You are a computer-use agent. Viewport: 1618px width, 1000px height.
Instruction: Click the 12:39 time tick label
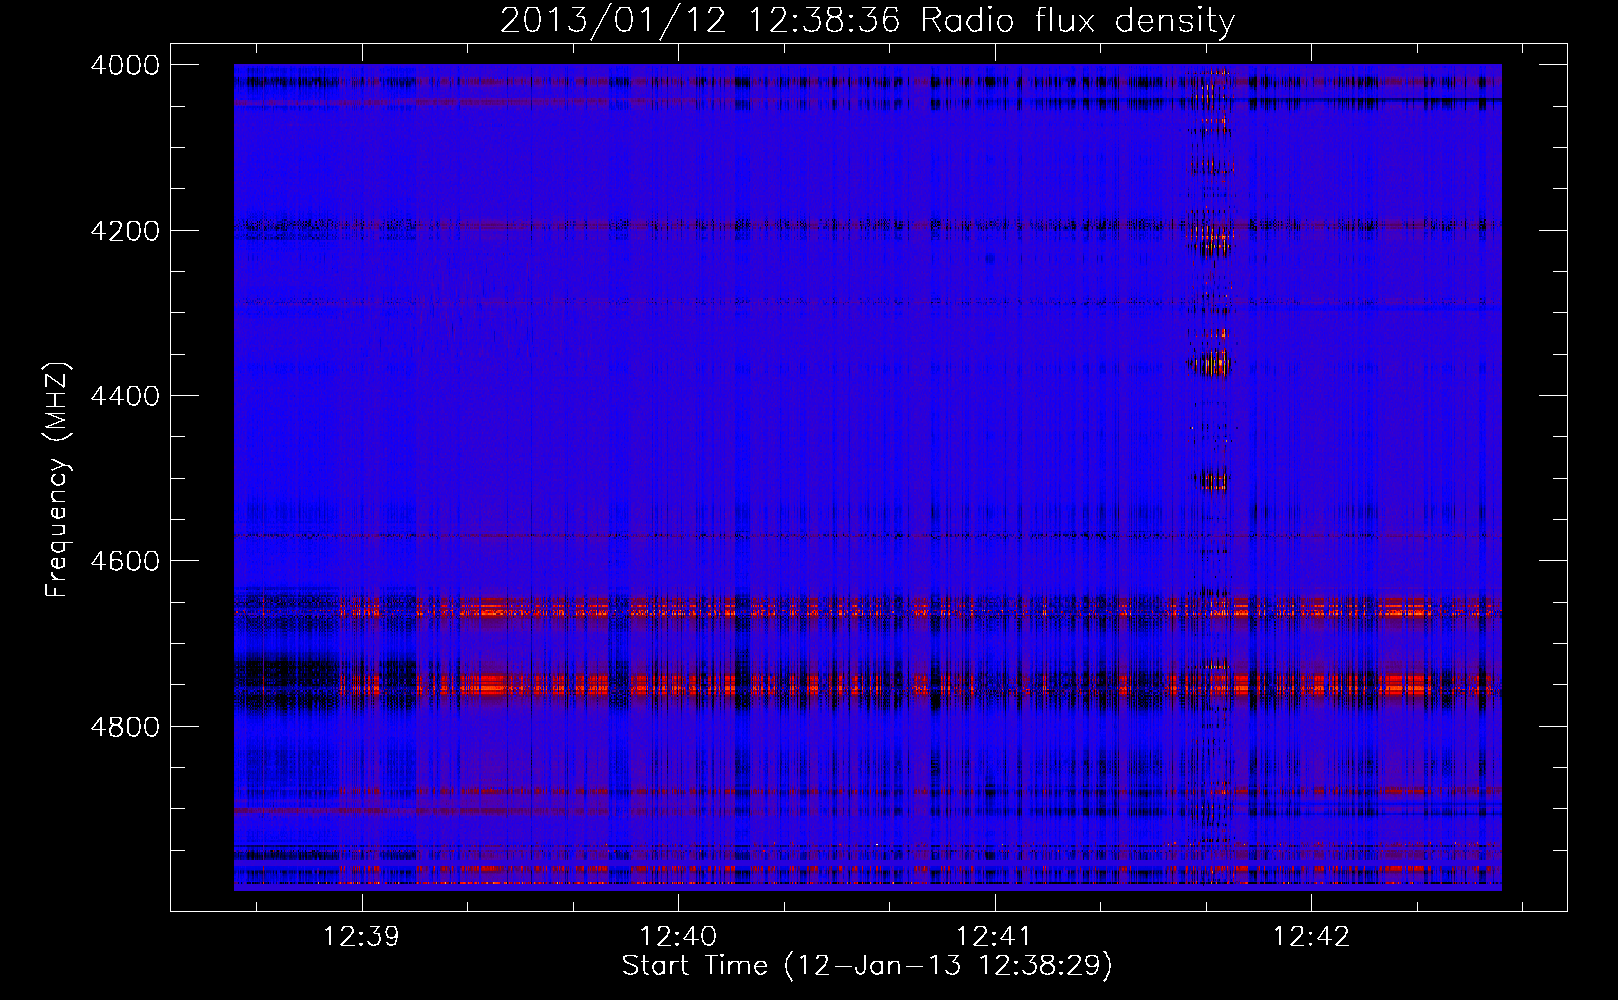coord(361,937)
